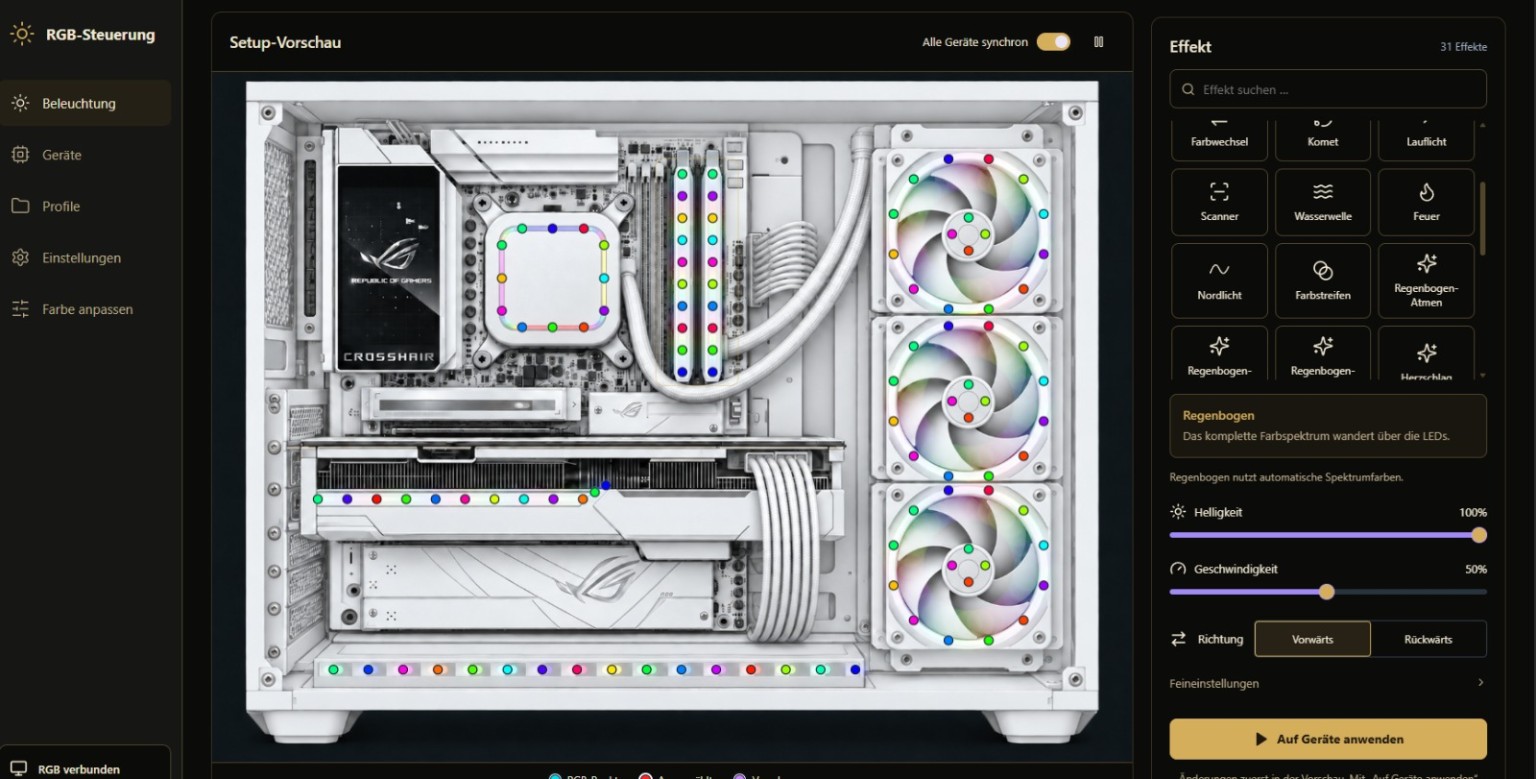Image resolution: width=1536 pixels, height=779 pixels.
Task: Click the ROG Crosshair display in preview
Action: click(388, 268)
